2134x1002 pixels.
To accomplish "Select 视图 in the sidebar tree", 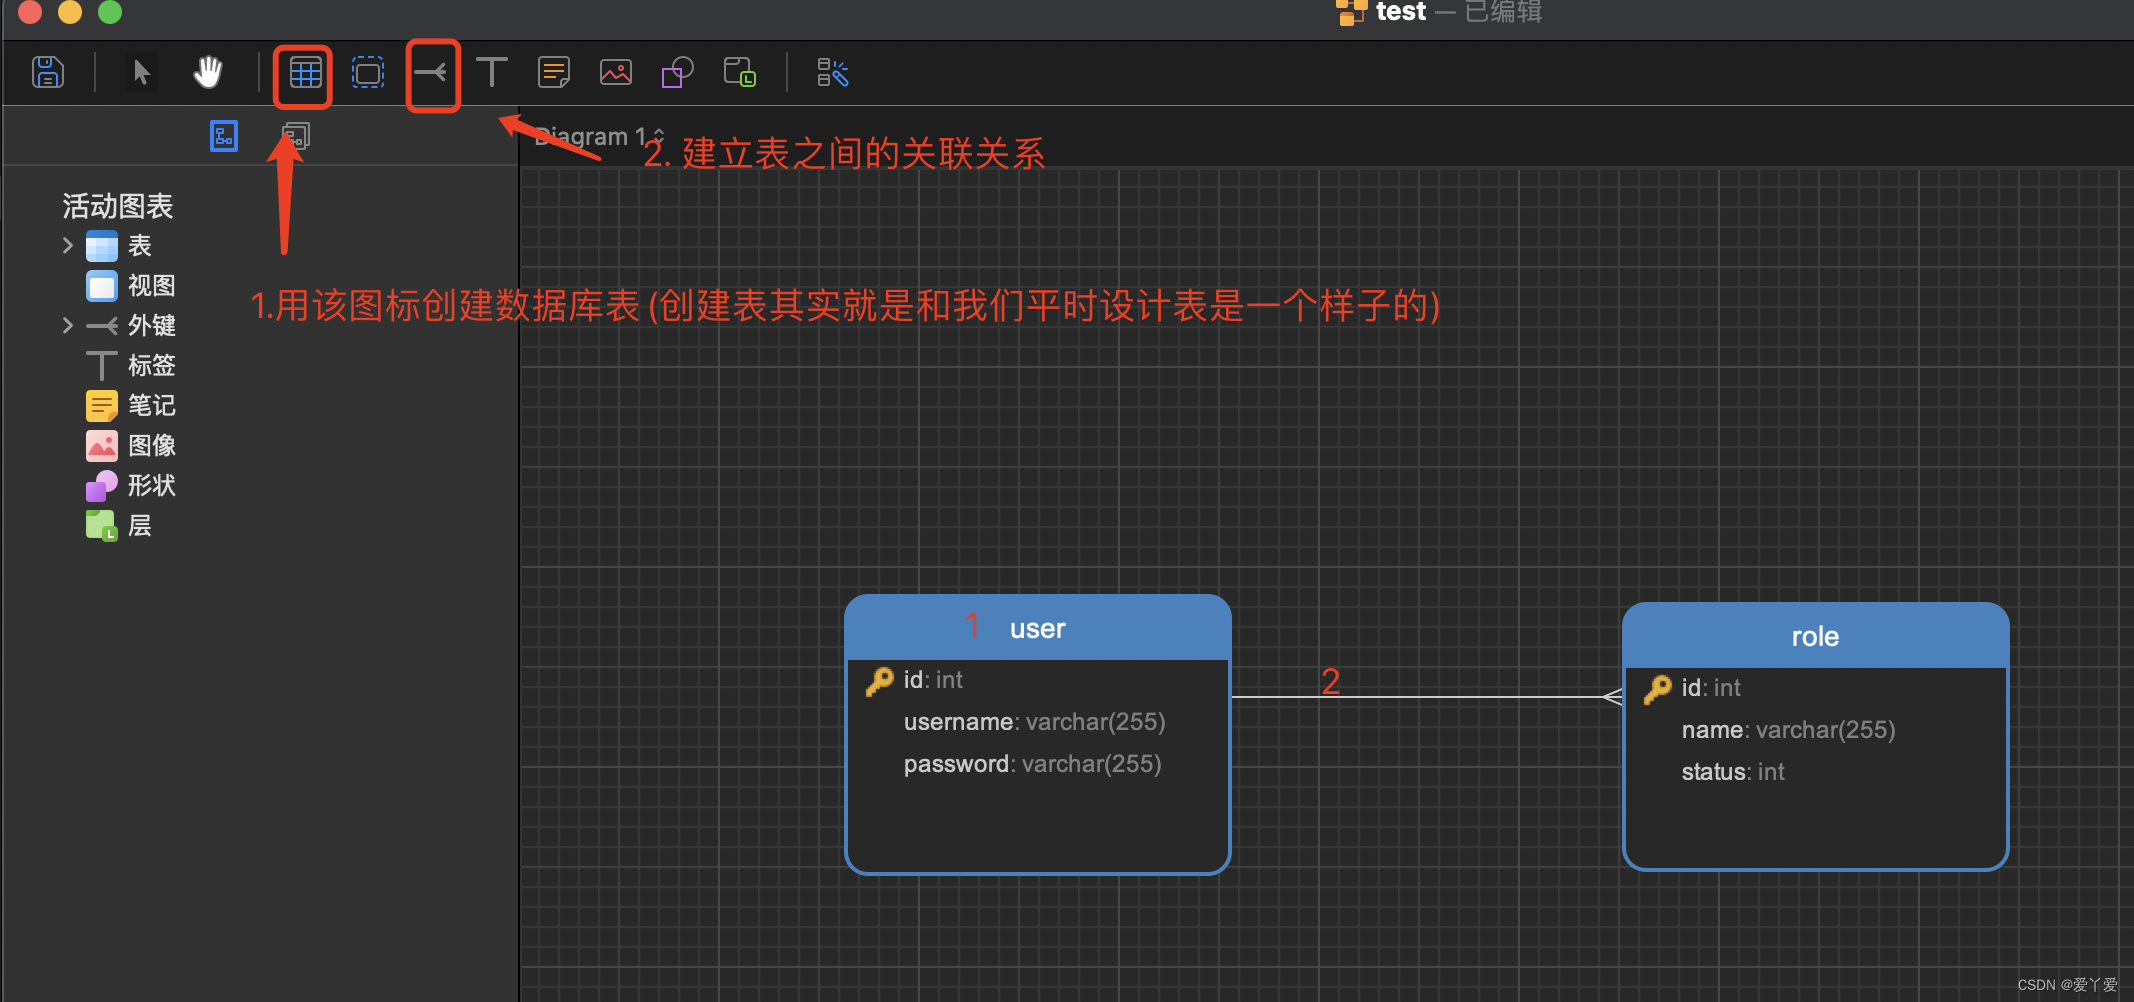I will (152, 285).
